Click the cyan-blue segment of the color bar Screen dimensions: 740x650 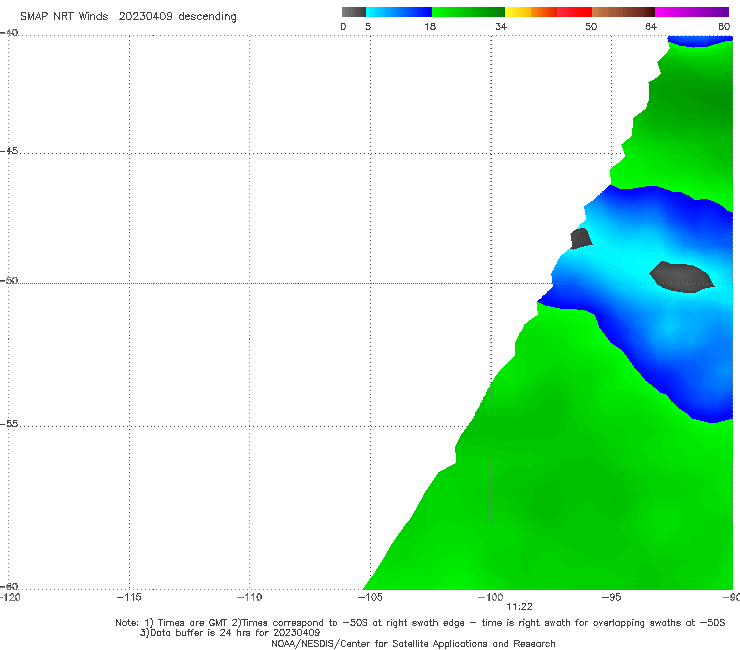399,12
